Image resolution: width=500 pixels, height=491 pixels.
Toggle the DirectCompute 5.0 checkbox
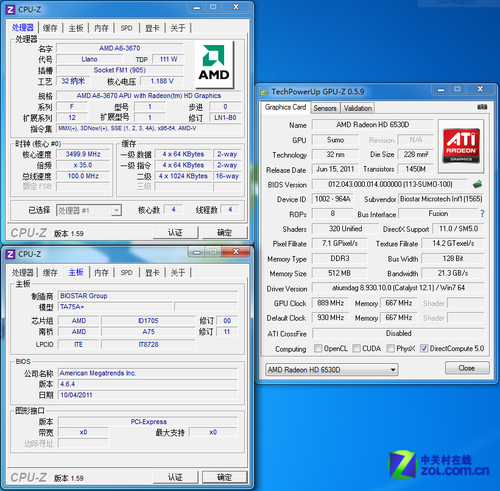point(424,348)
